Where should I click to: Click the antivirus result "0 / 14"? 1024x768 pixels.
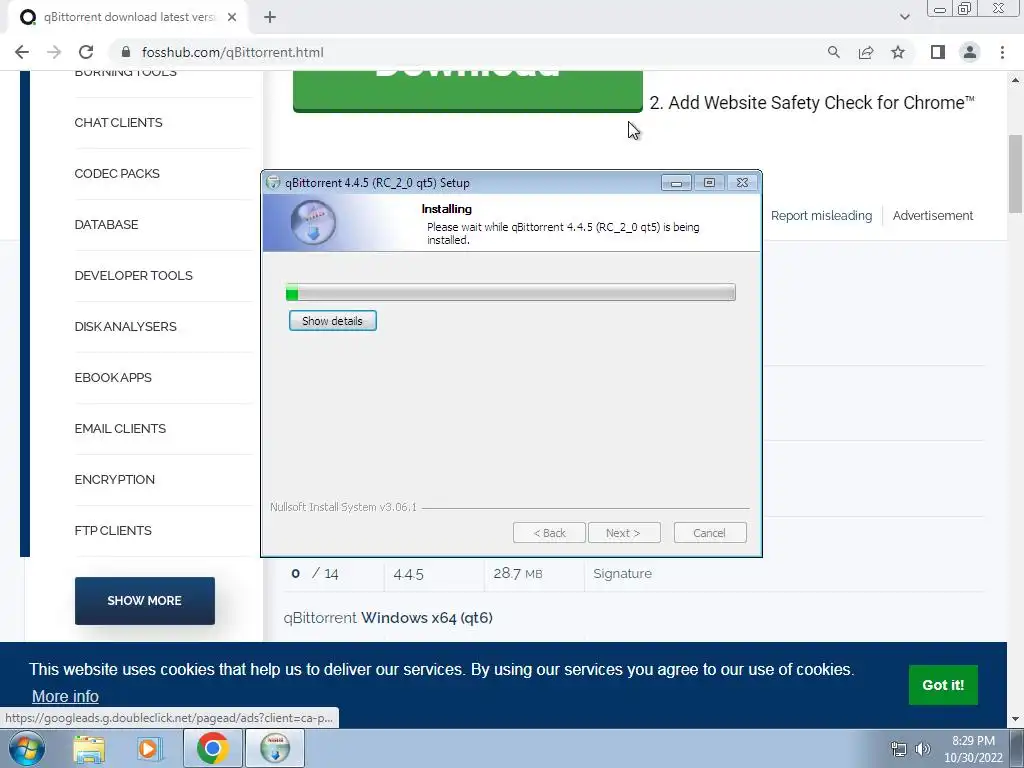point(315,573)
